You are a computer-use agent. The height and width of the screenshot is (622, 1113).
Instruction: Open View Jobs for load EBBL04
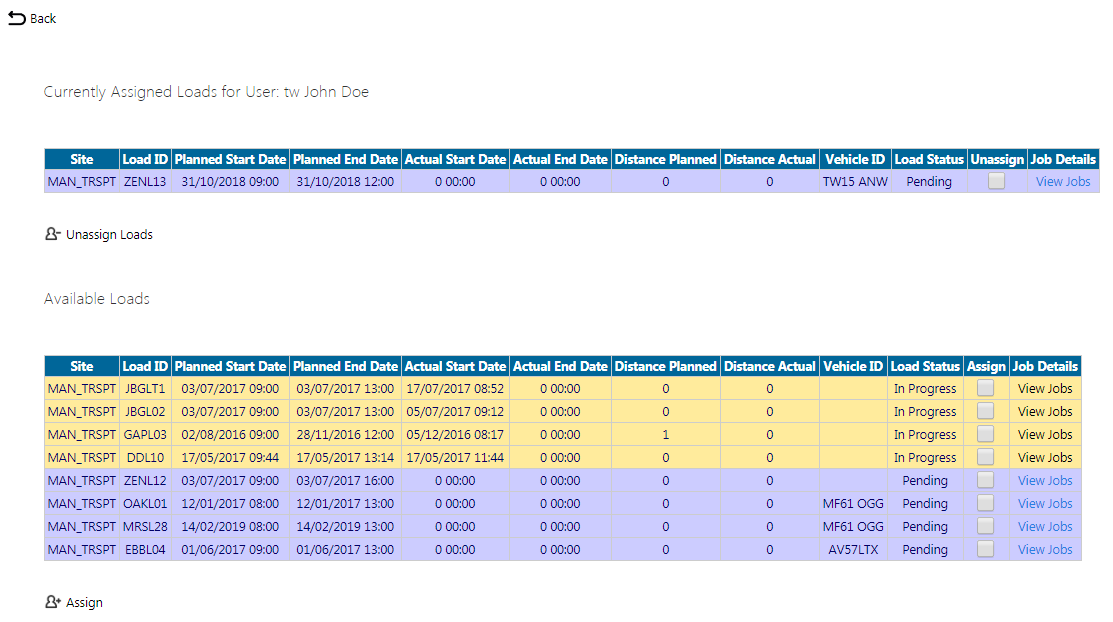(x=1045, y=550)
